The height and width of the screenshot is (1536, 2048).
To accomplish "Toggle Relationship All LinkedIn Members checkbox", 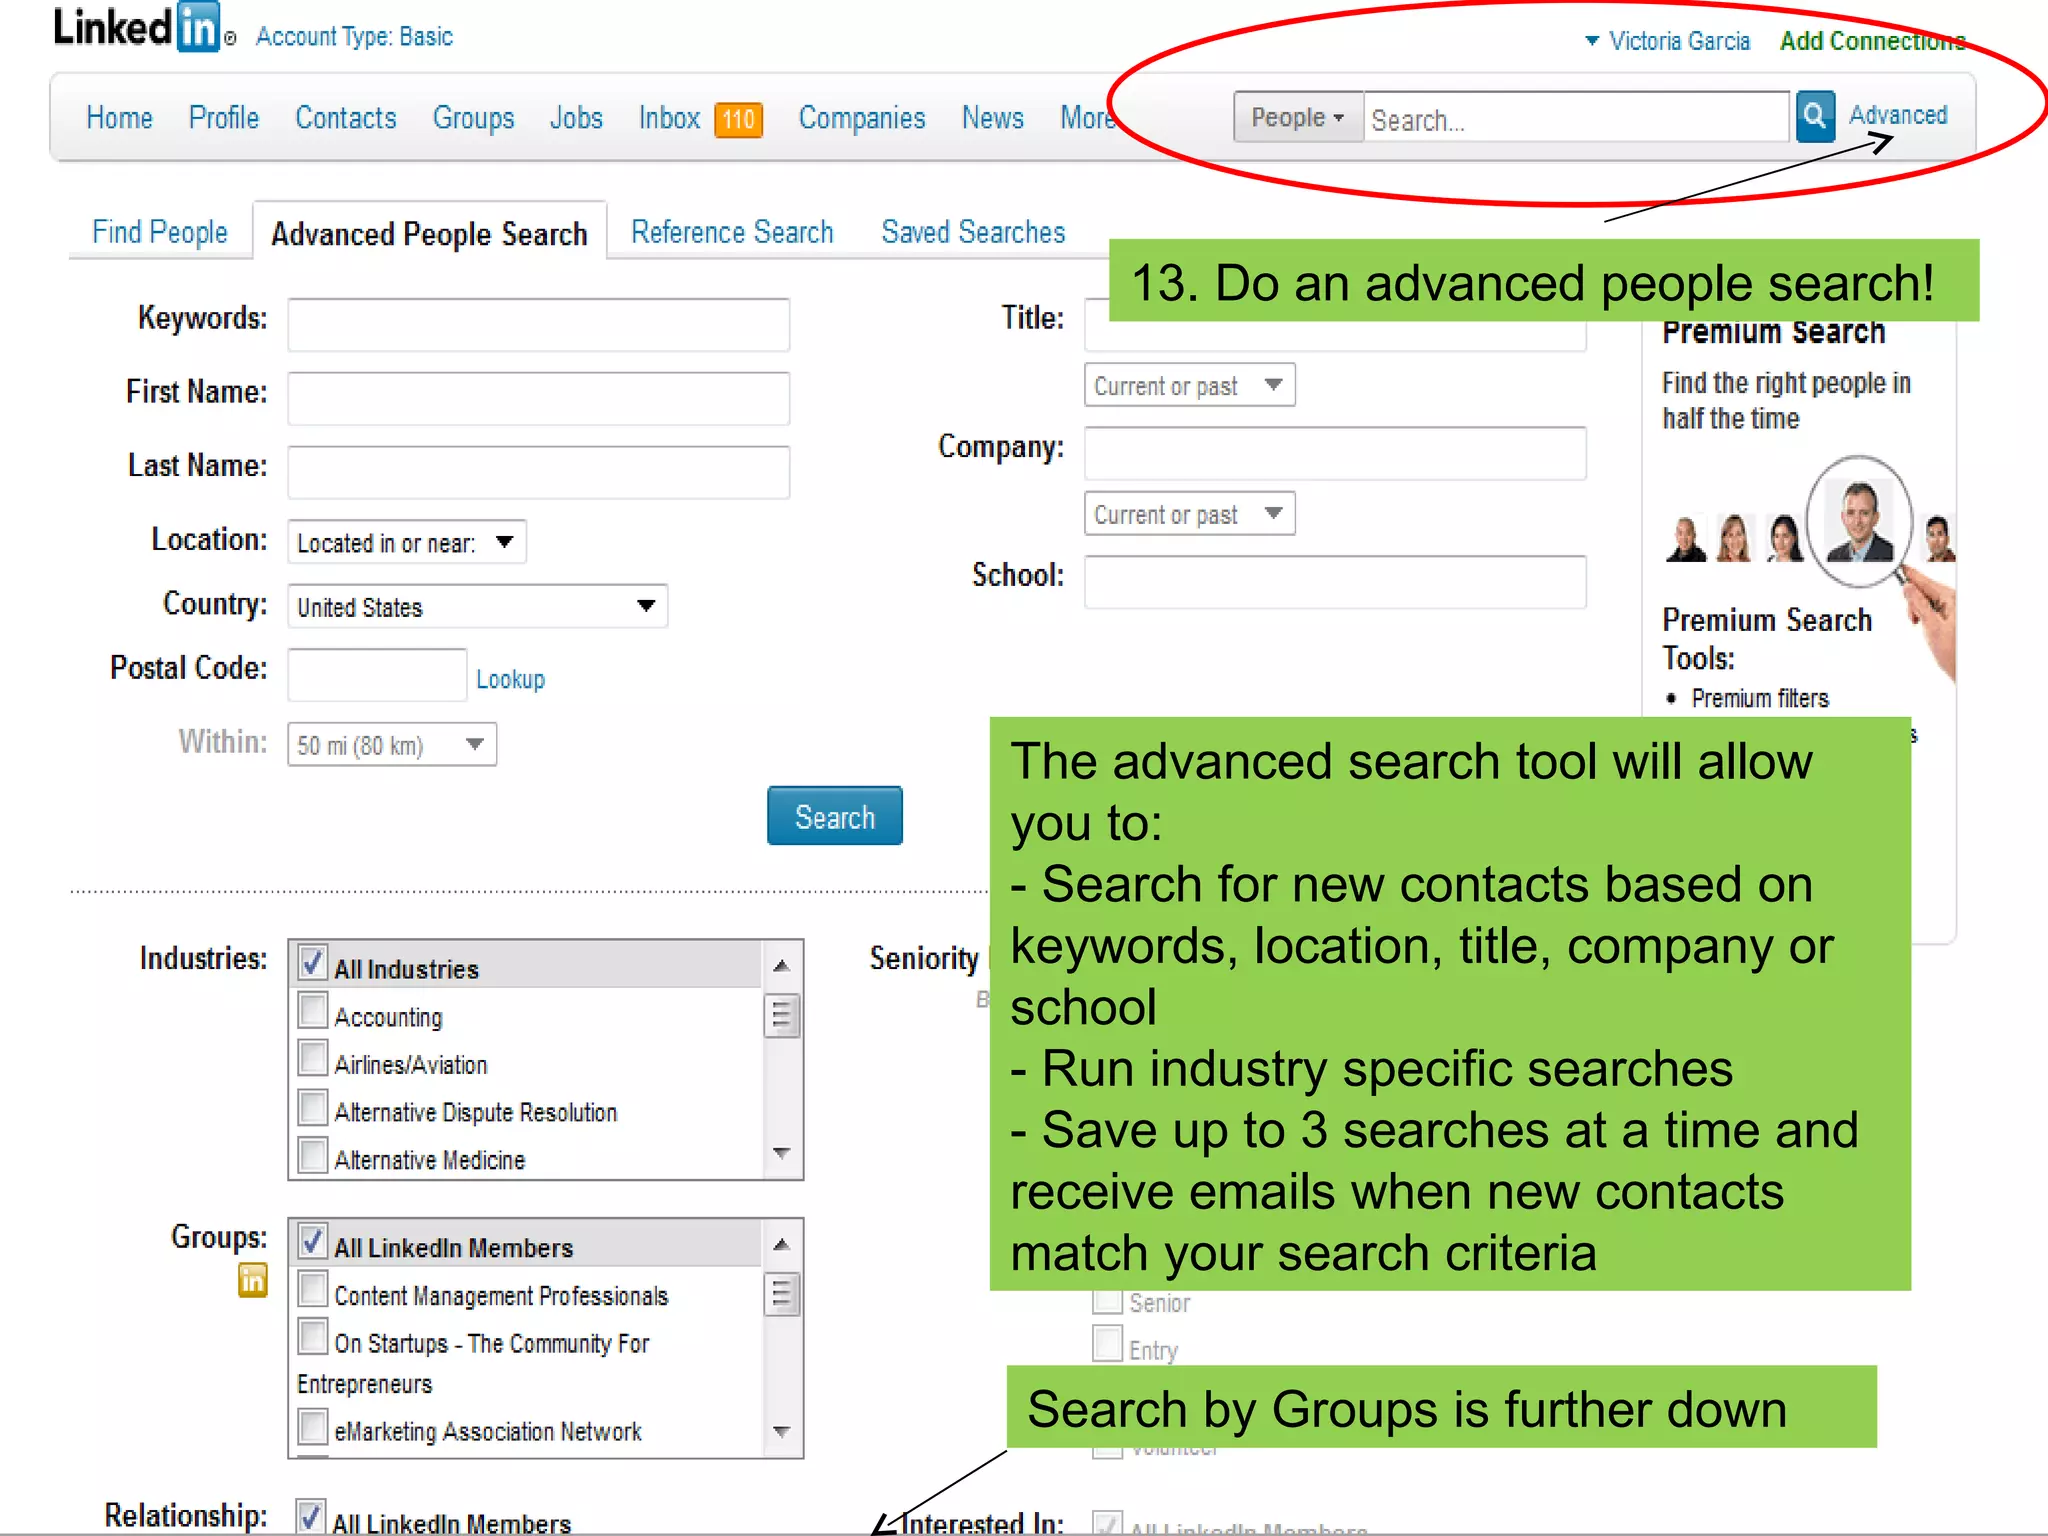I will (310, 1516).
